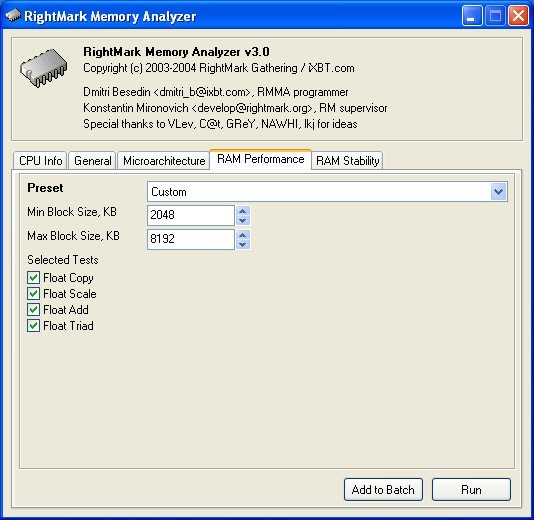Click the 'RightMark Memory Analyzer v3.0' heading
This screenshot has width=534, height=520.
(x=176, y=52)
